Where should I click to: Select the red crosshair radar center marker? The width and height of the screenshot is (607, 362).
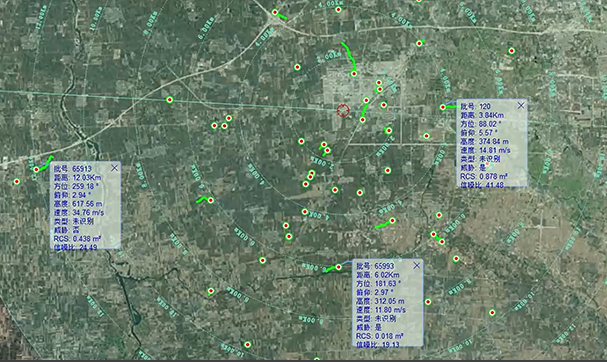pos(343,110)
